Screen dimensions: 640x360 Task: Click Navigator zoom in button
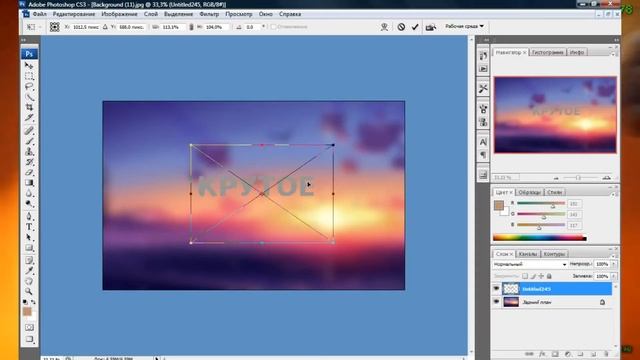(607, 178)
